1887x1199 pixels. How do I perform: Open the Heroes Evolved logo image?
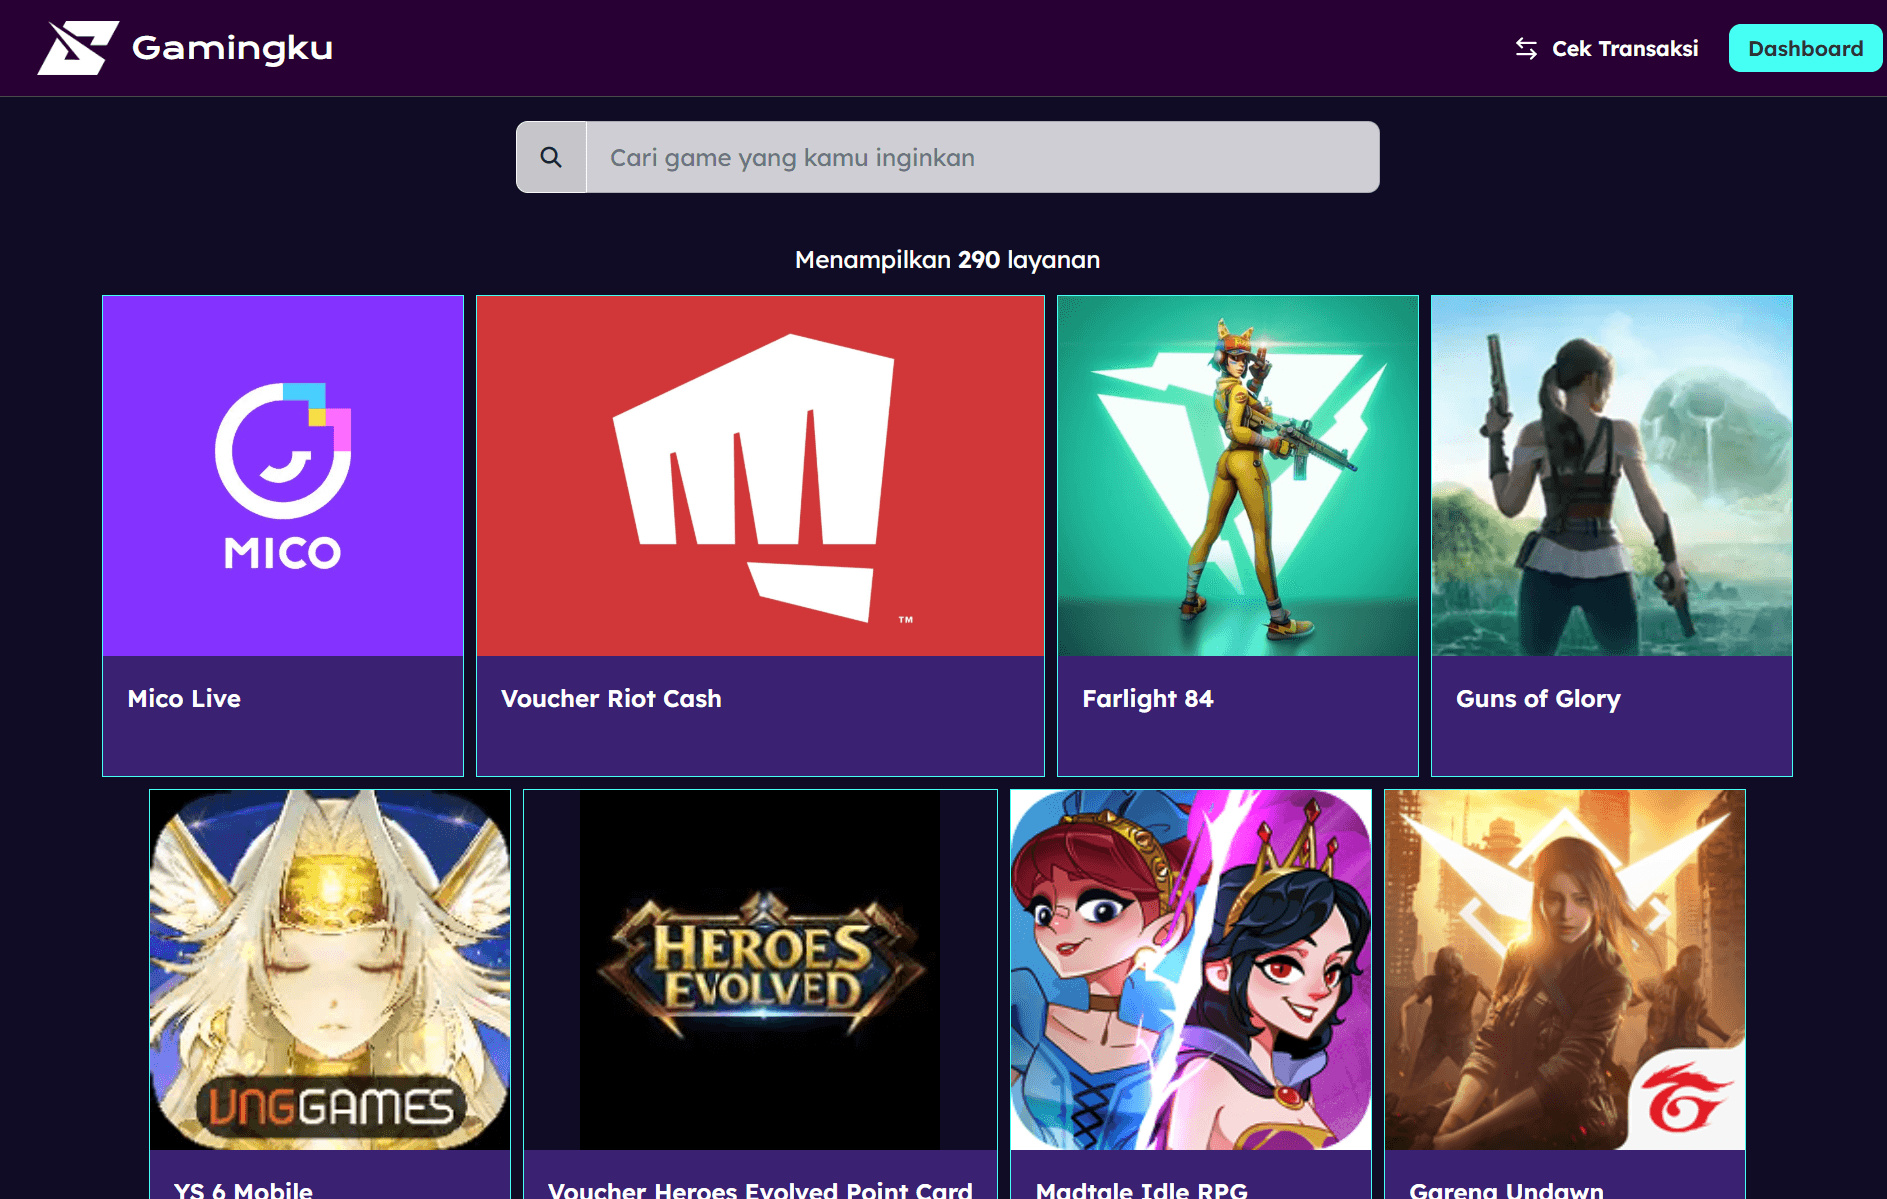[x=760, y=970]
